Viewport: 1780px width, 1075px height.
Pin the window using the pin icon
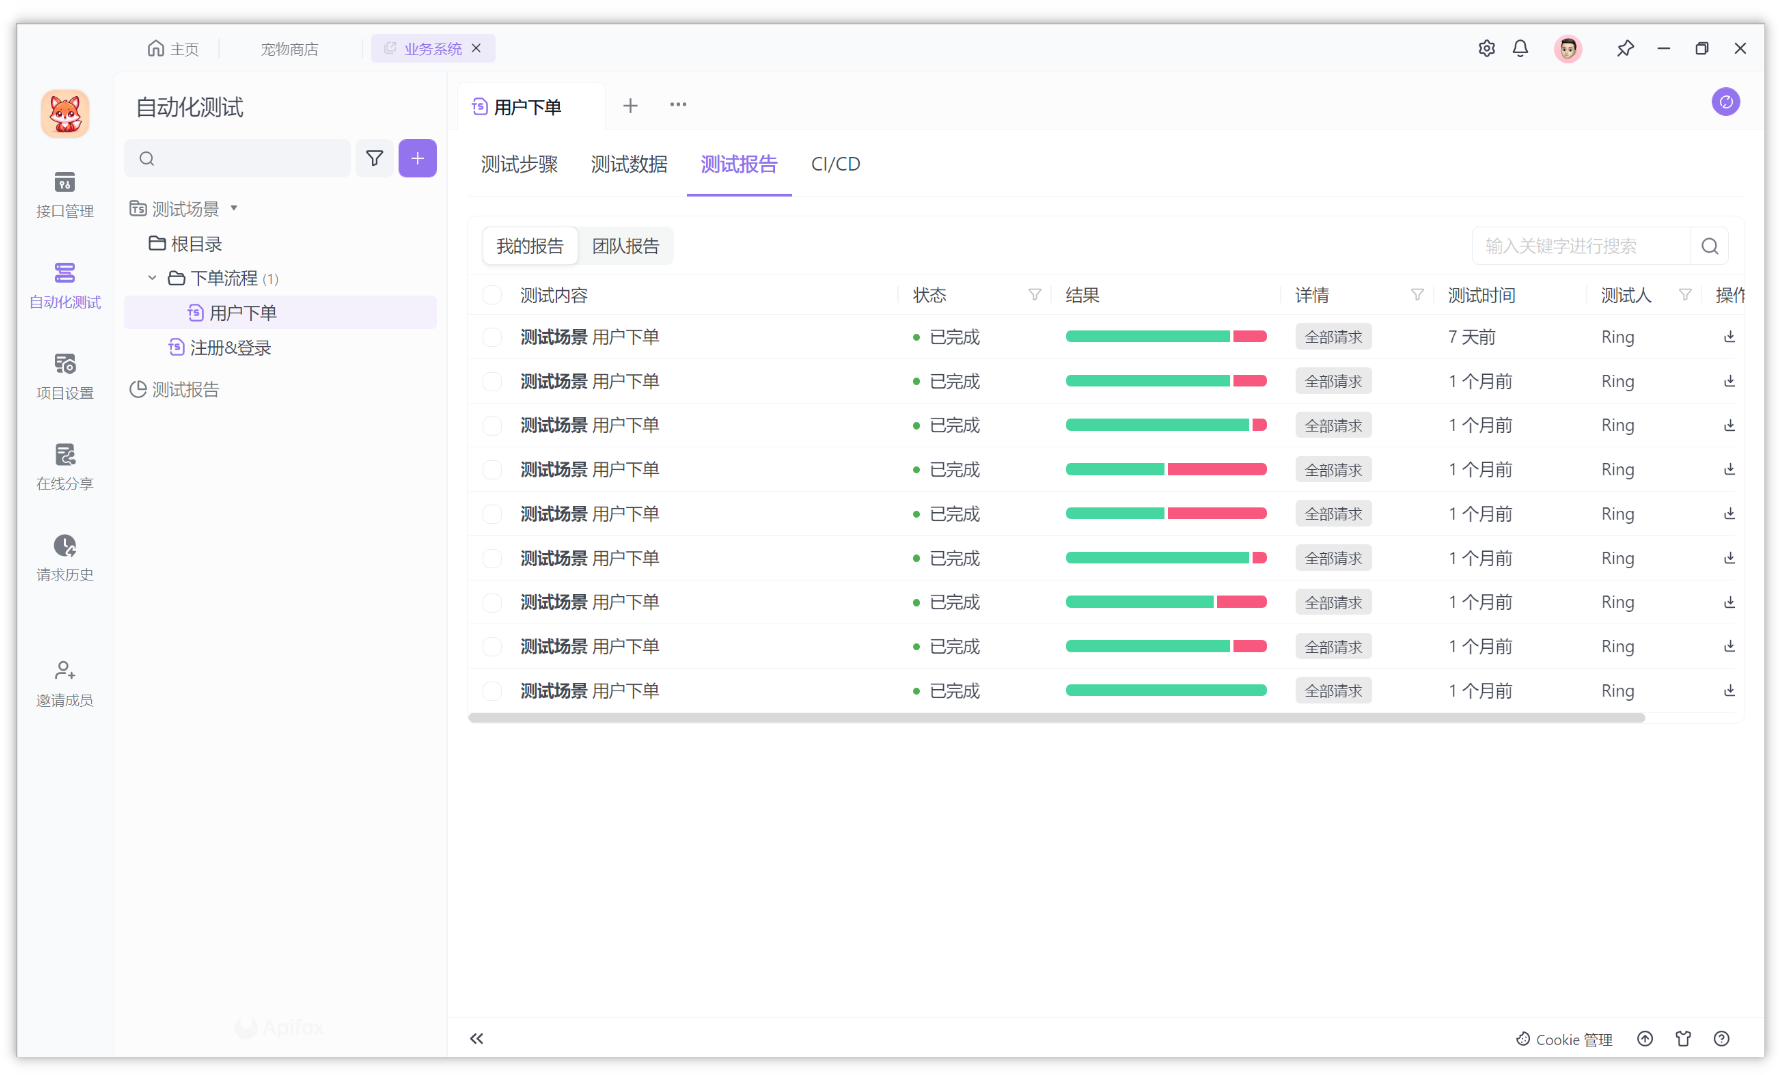pyautogui.click(x=1625, y=48)
